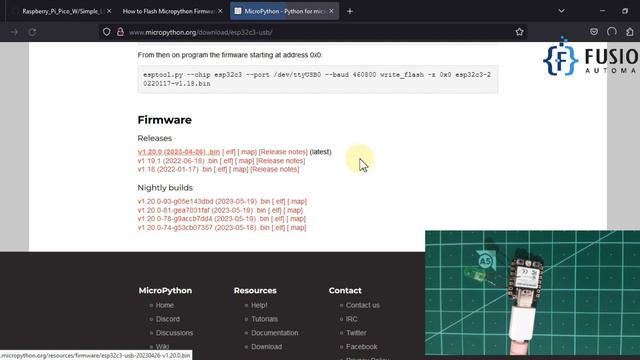
Task: Open Download link under Resources
Action: [x=267, y=347]
